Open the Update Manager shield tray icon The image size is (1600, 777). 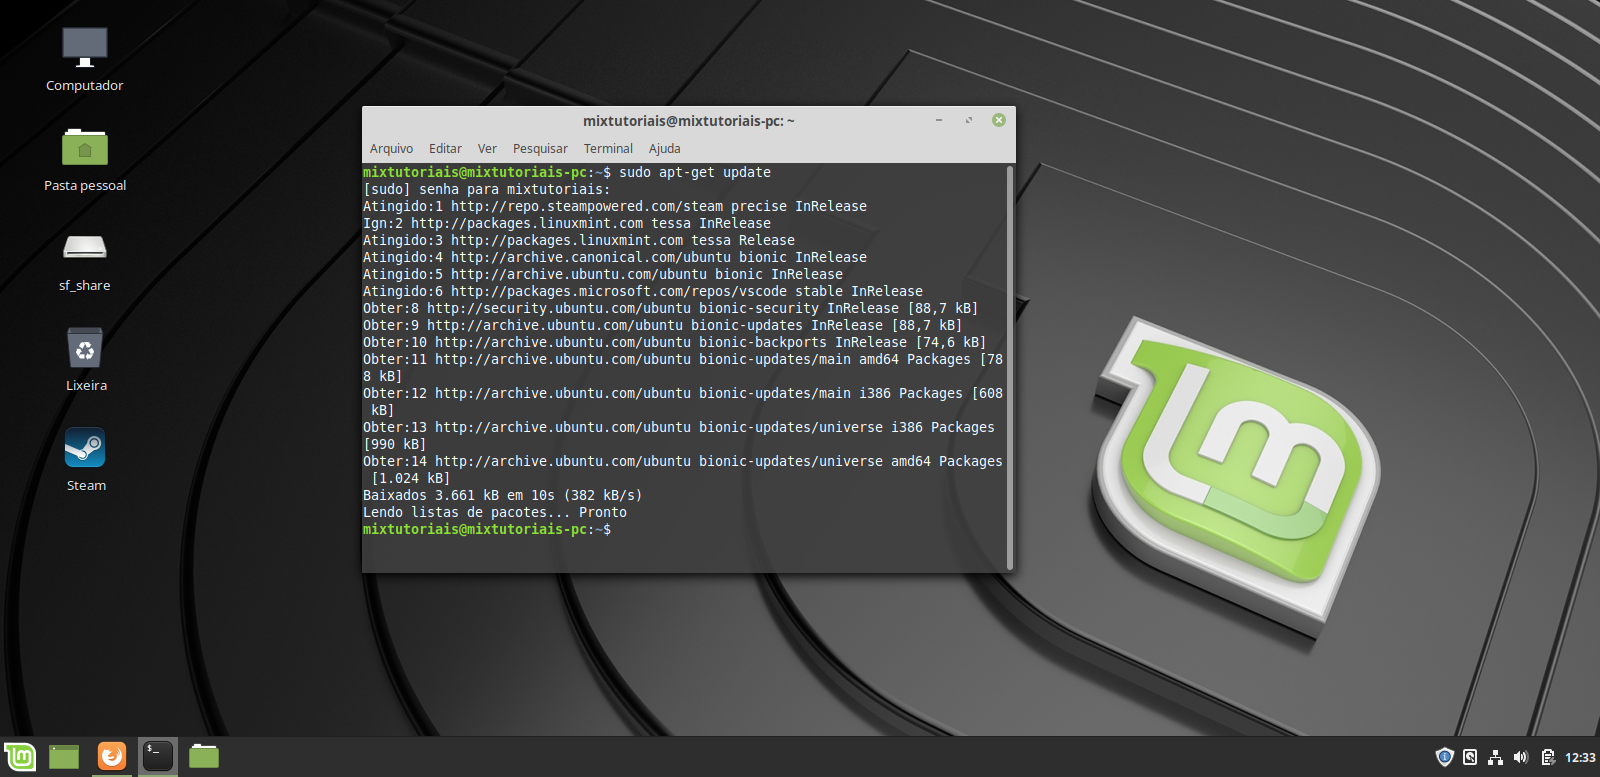pyautogui.click(x=1444, y=757)
